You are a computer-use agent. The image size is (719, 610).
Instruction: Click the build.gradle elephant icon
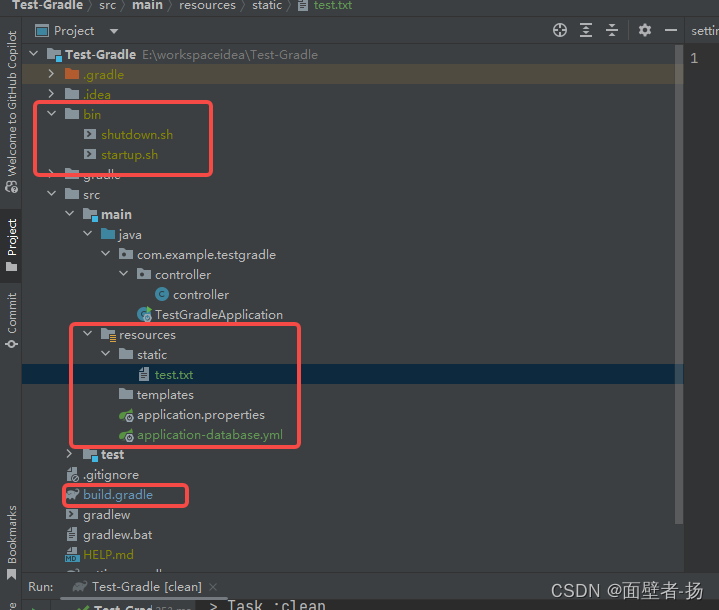pyautogui.click(x=72, y=494)
